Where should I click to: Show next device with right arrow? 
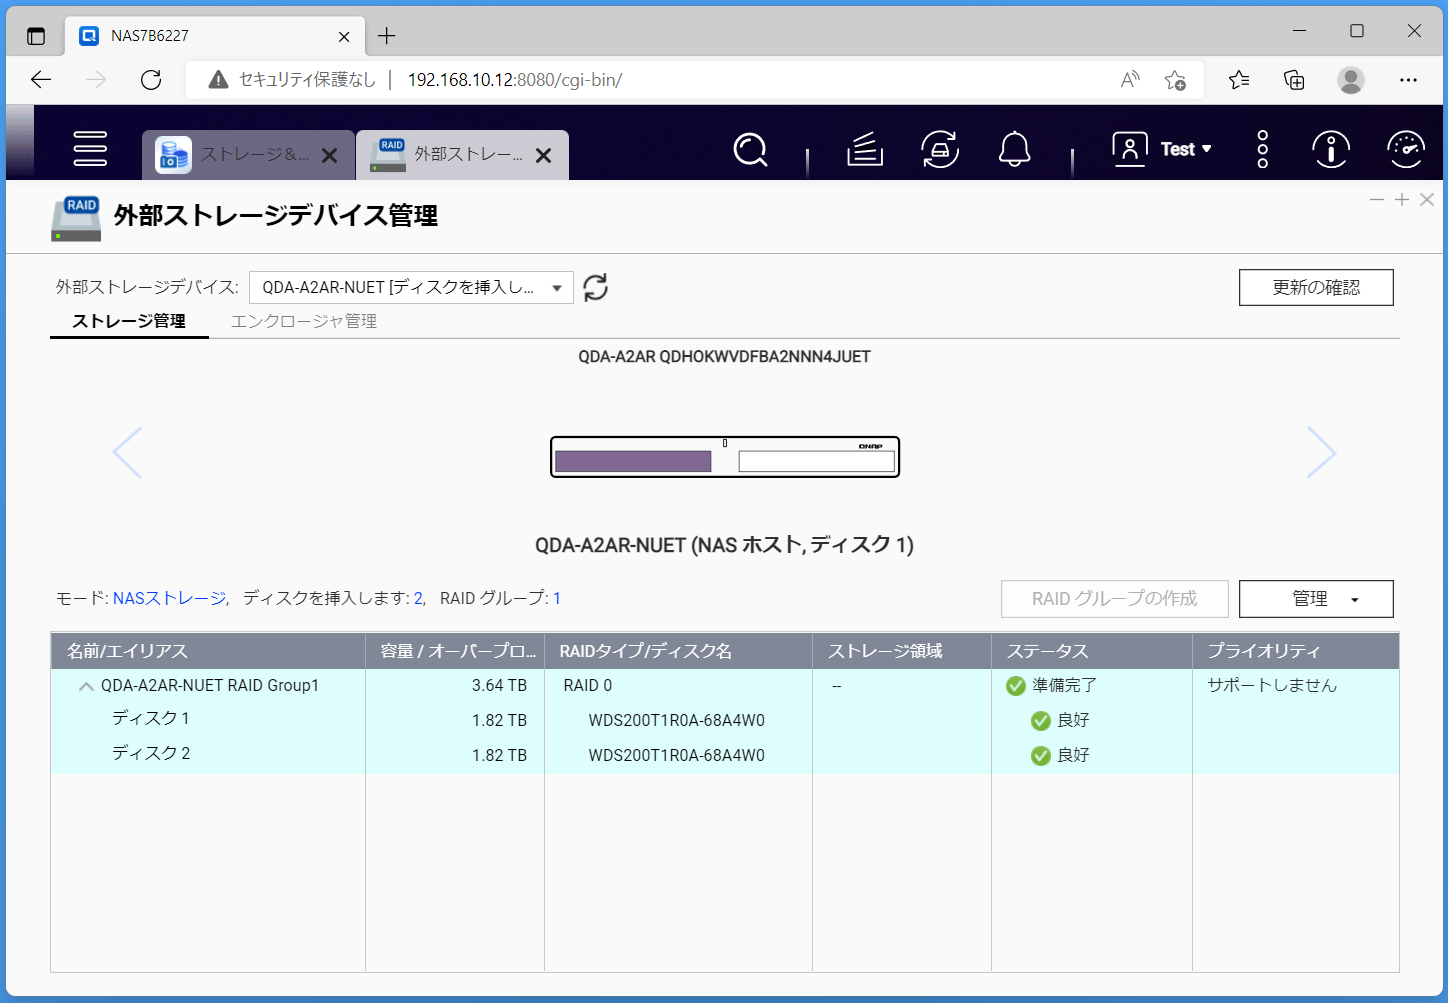(1321, 453)
